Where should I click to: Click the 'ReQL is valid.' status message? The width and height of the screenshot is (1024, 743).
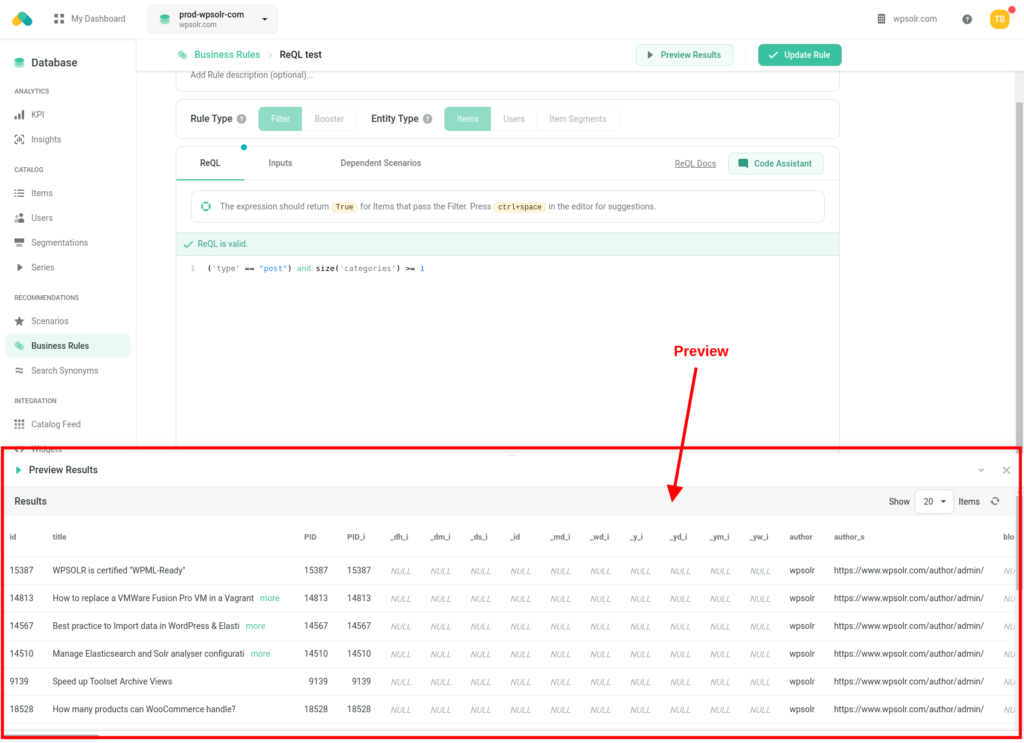tap(222, 244)
